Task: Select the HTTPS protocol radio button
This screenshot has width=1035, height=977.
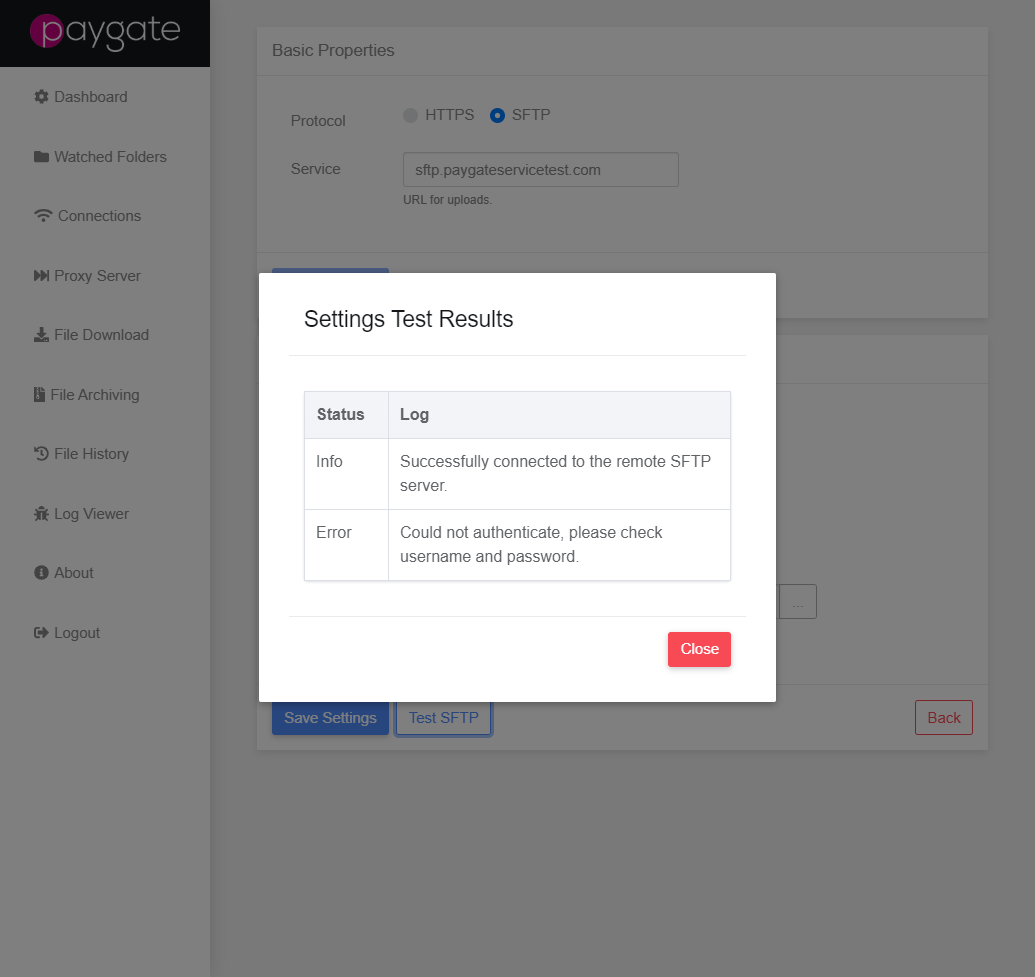Action: 411,116
